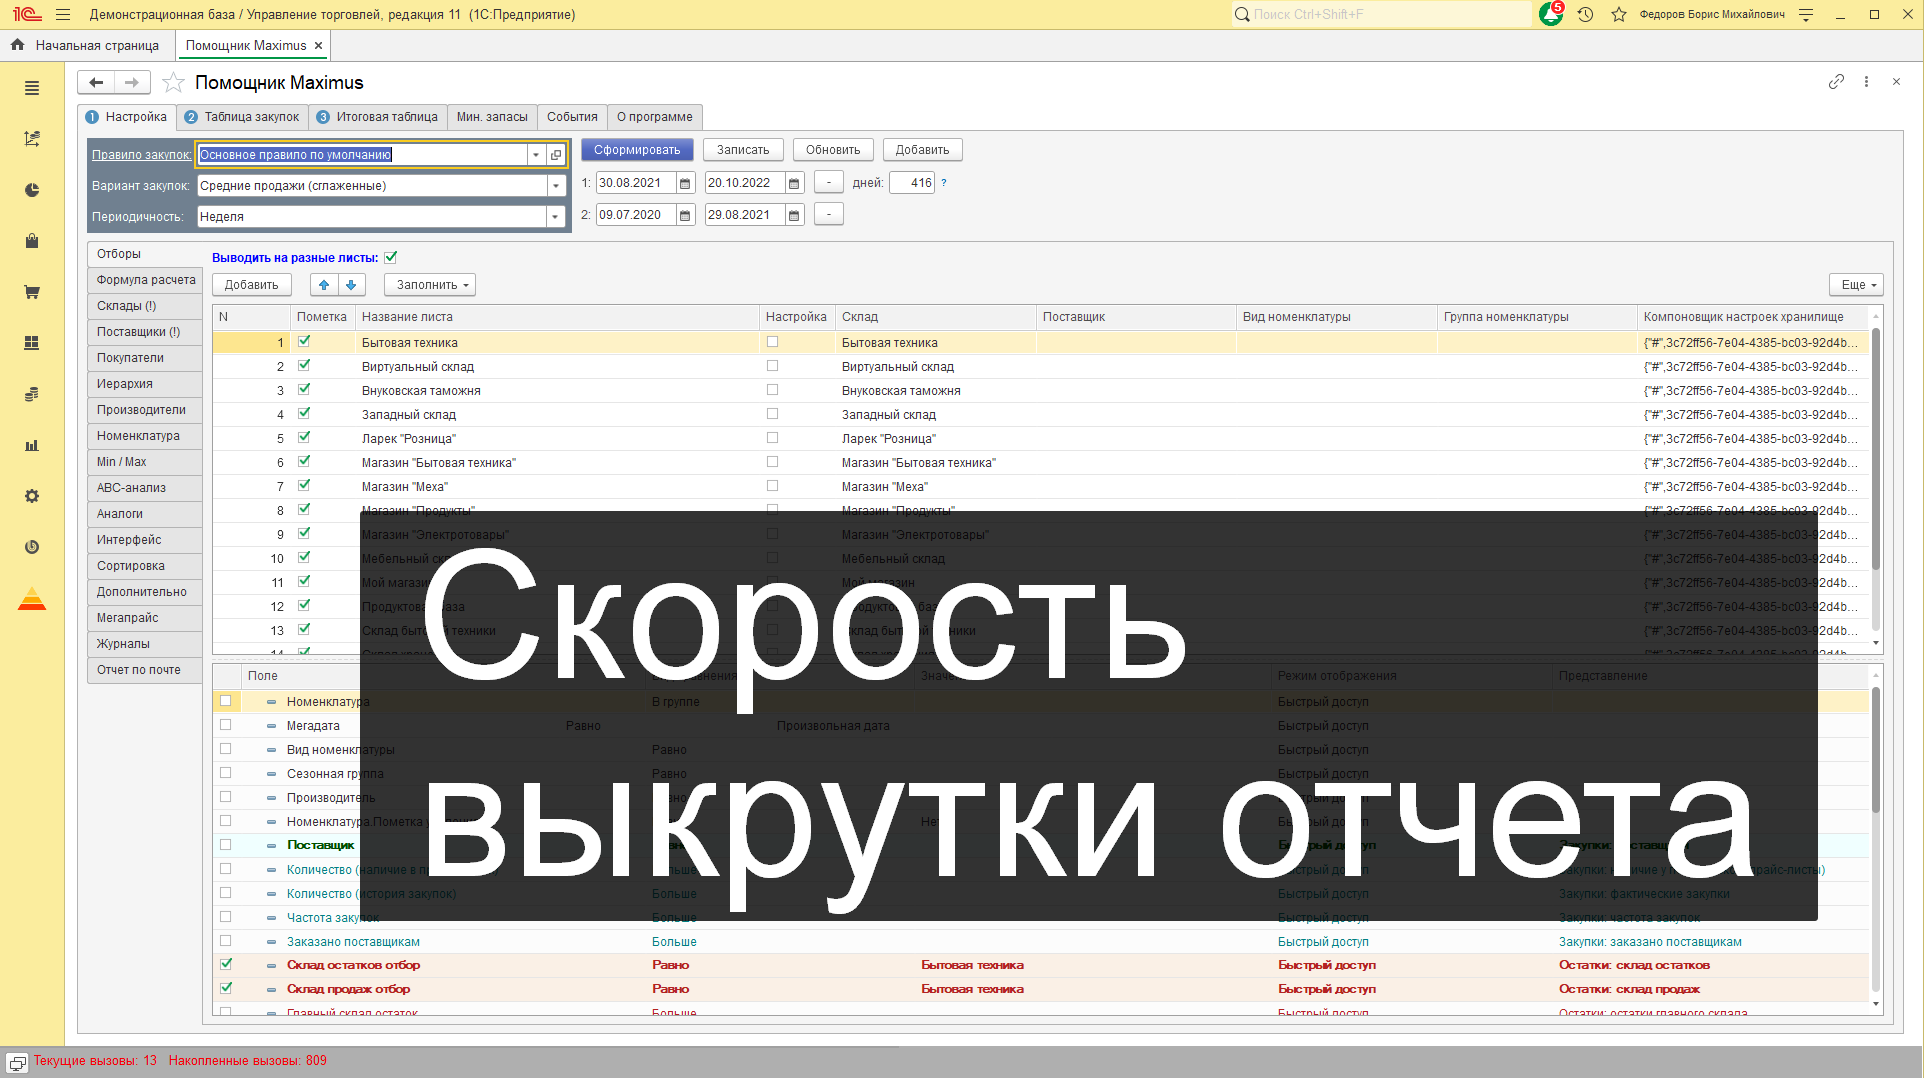This screenshot has width=1924, height=1078.
Task: Open the gear administration section in sidebar
Action: 32,496
